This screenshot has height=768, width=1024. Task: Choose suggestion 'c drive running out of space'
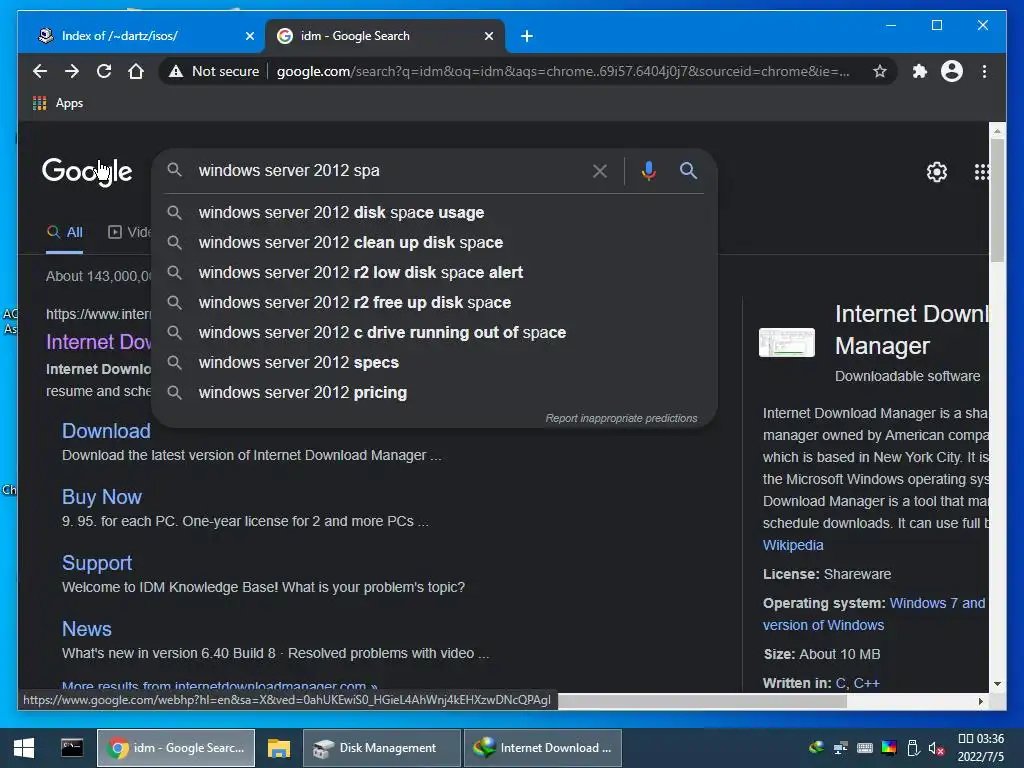click(x=434, y=333)
